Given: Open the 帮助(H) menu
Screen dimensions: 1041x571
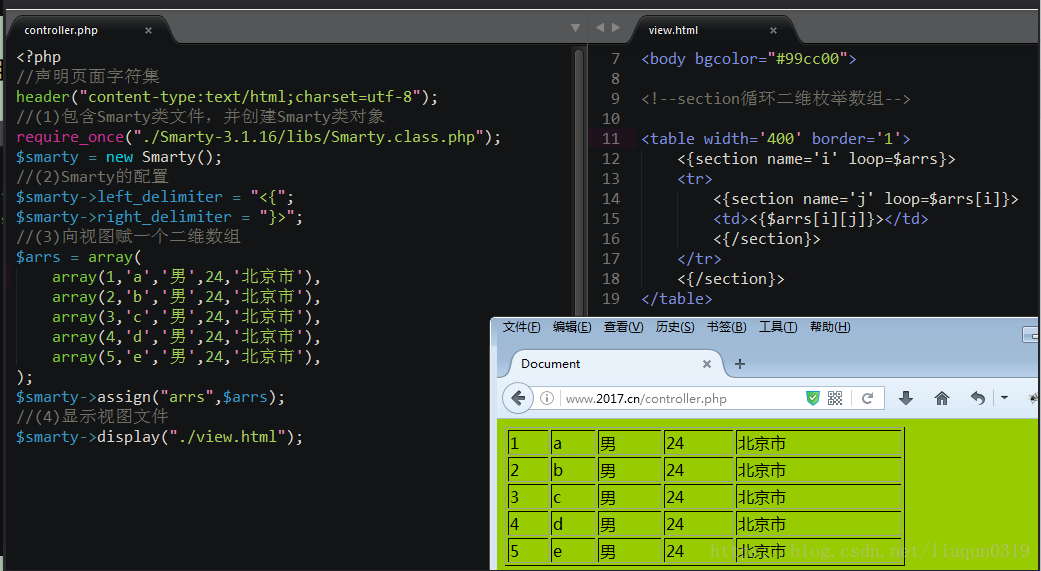Looking at the screenshot, I should click(829, 327).
